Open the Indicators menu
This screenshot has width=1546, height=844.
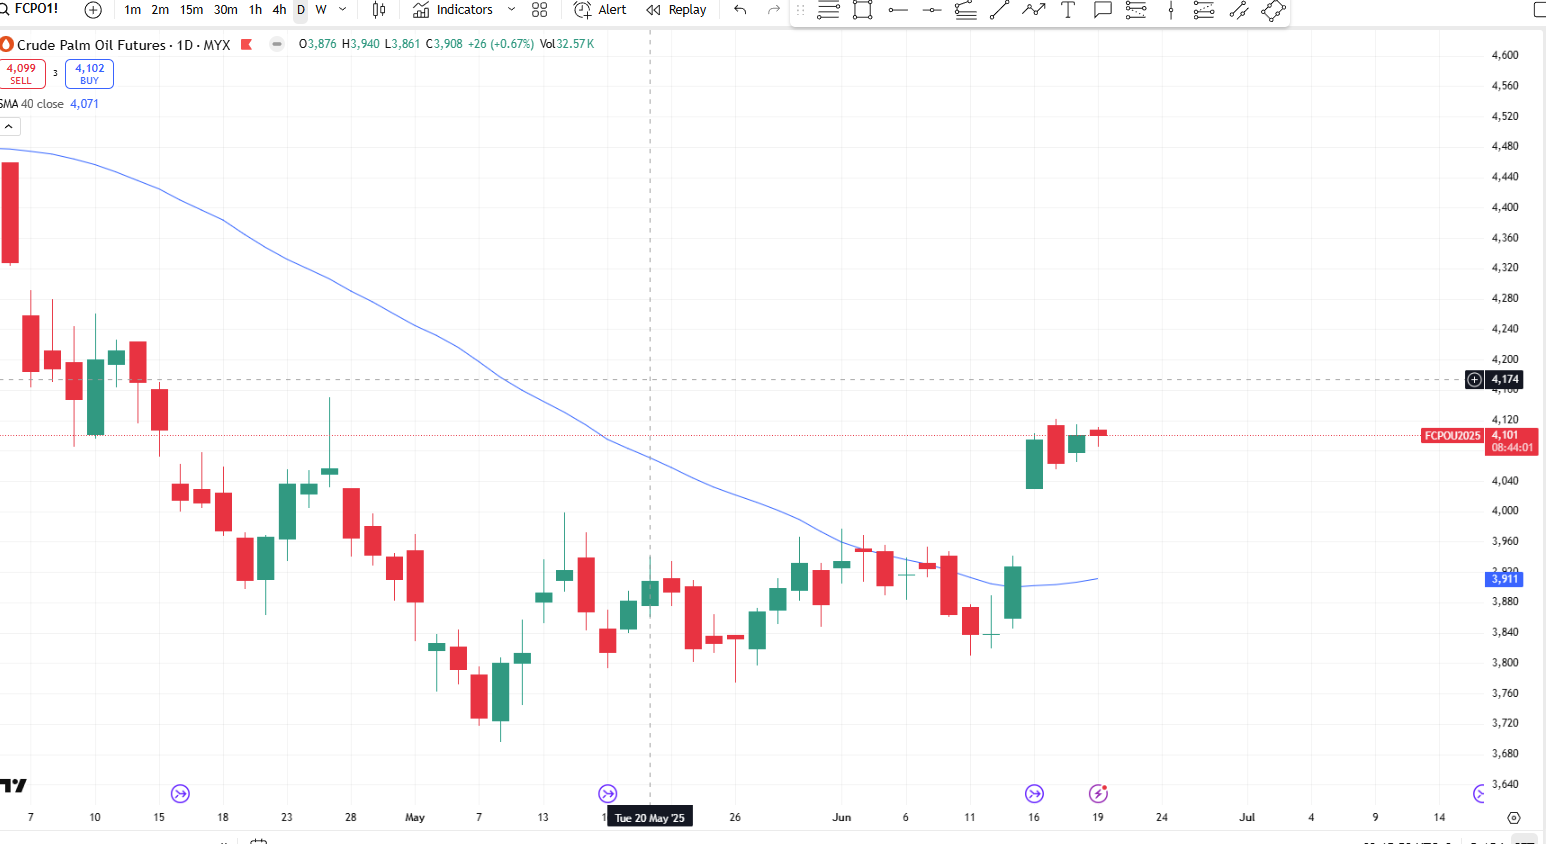point(454,10)
